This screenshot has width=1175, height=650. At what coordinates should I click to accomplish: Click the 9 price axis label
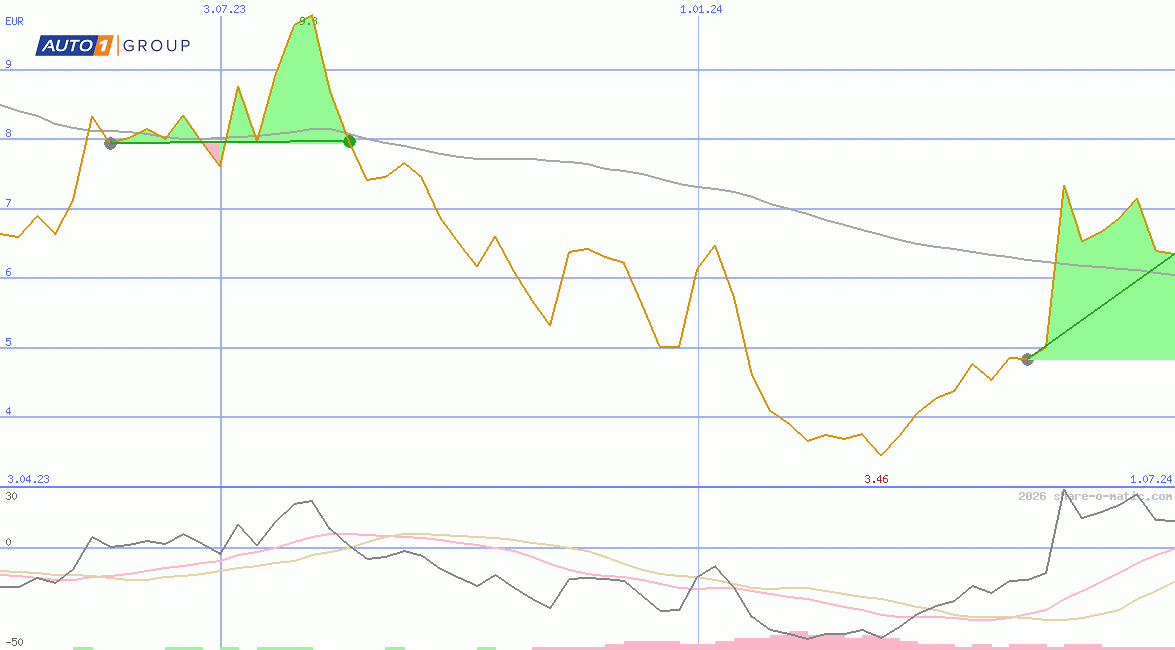(9, 64)
